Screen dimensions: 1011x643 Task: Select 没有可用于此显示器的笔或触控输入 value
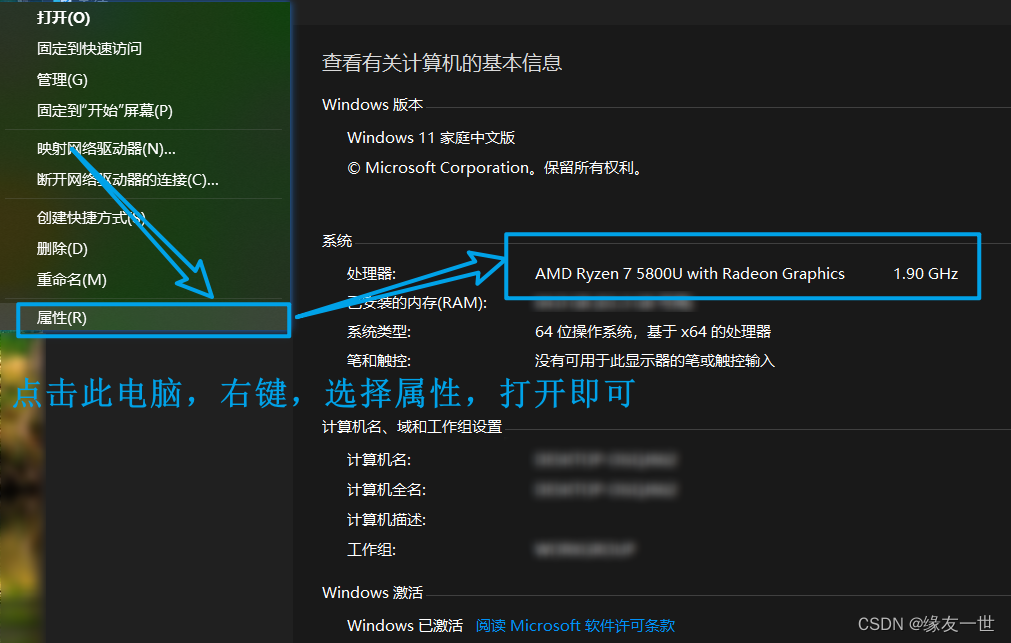pyautogui.click(x=654, y=361)
